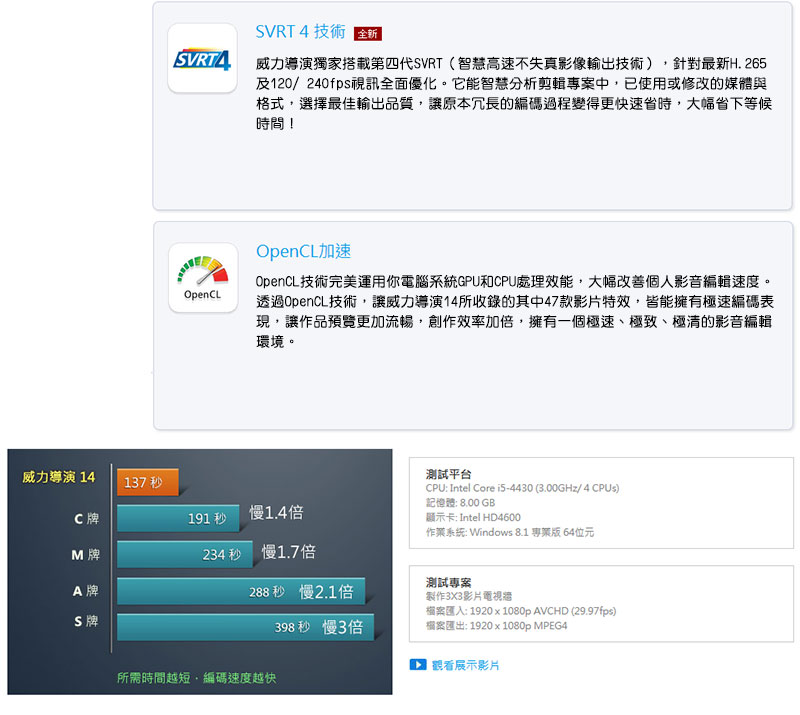Select the SVRT 4 技術 heading
Viewport: 800px width, 715px height.
301,32
